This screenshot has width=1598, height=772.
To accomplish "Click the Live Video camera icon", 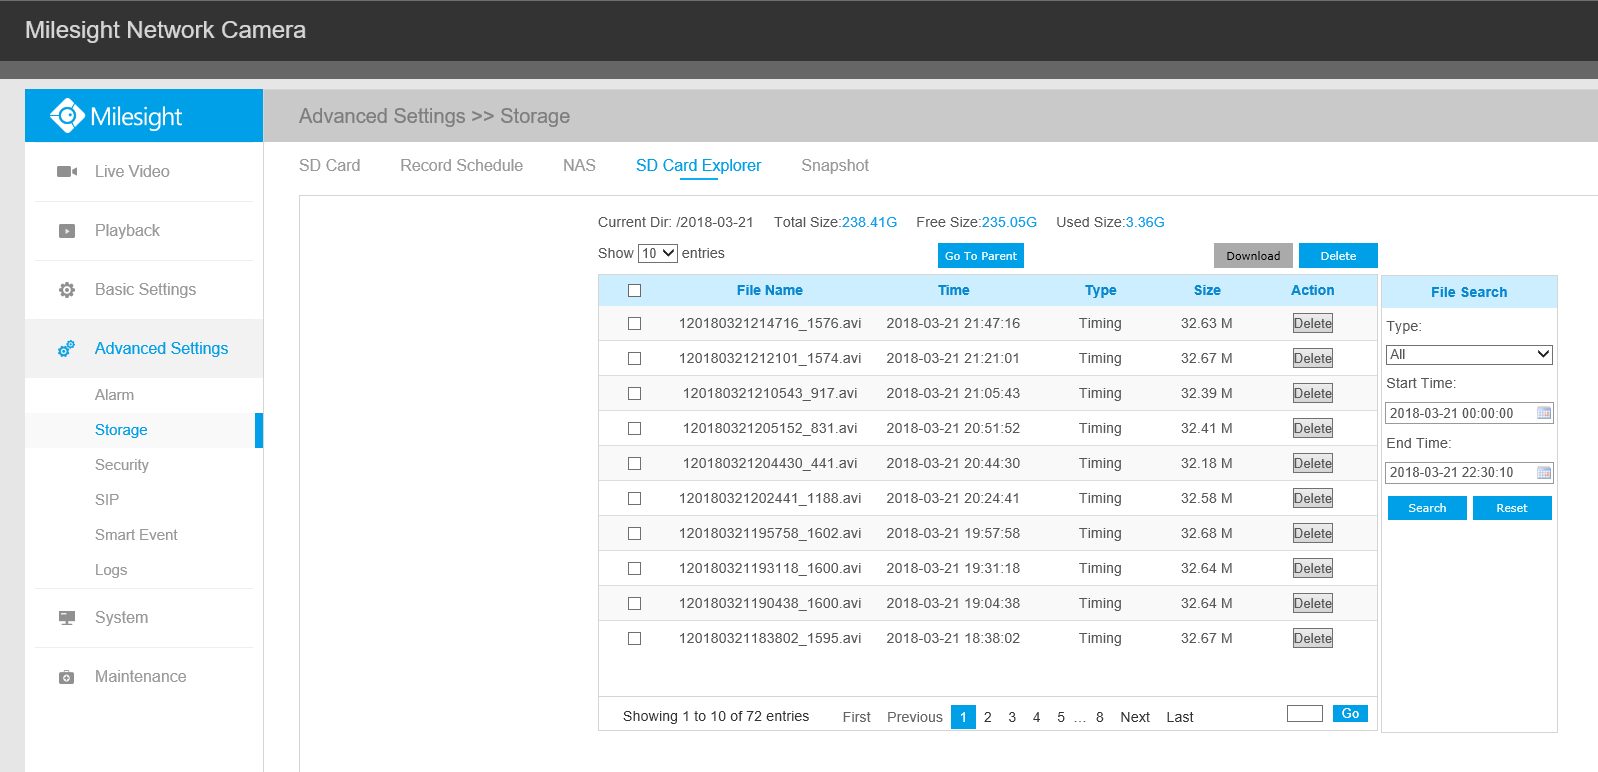I will [67, 172].
